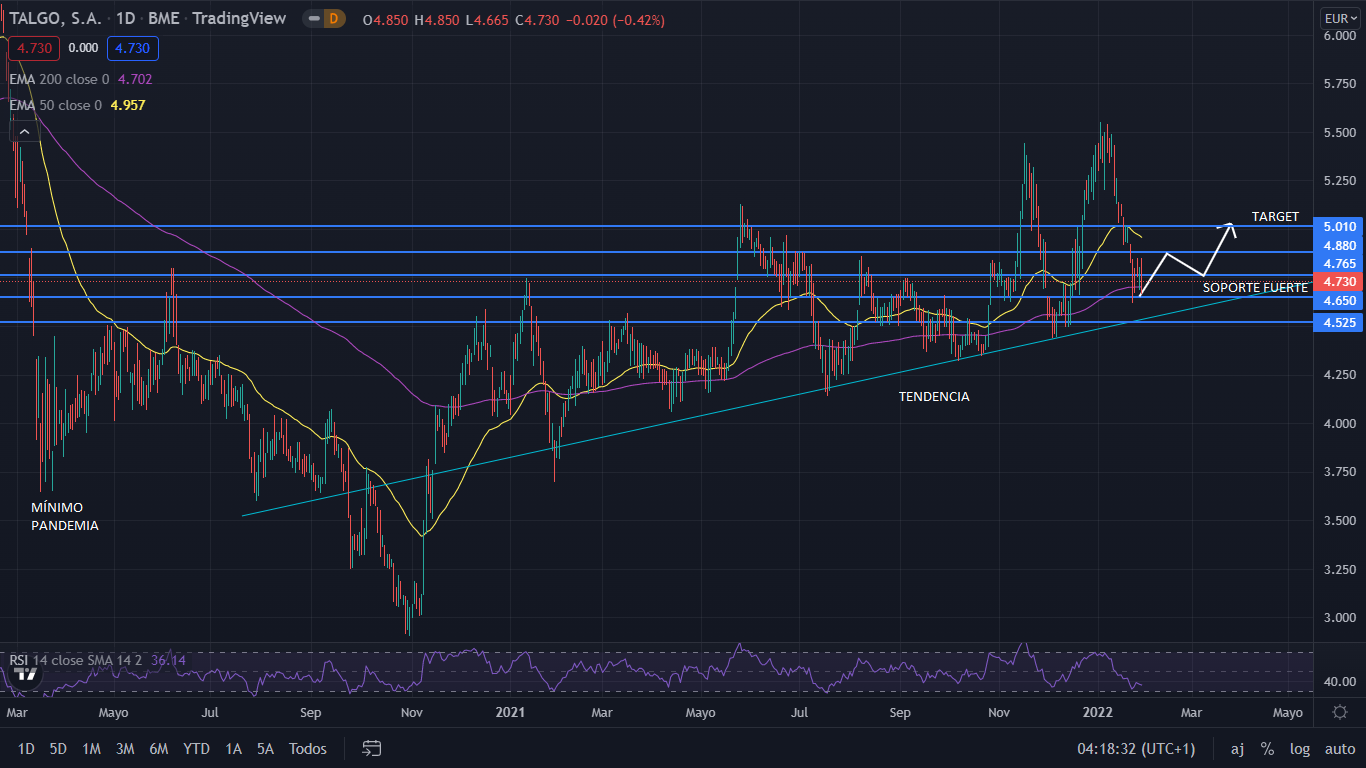Open the timezone menu showing UTC+1

tap(1136, 749)
